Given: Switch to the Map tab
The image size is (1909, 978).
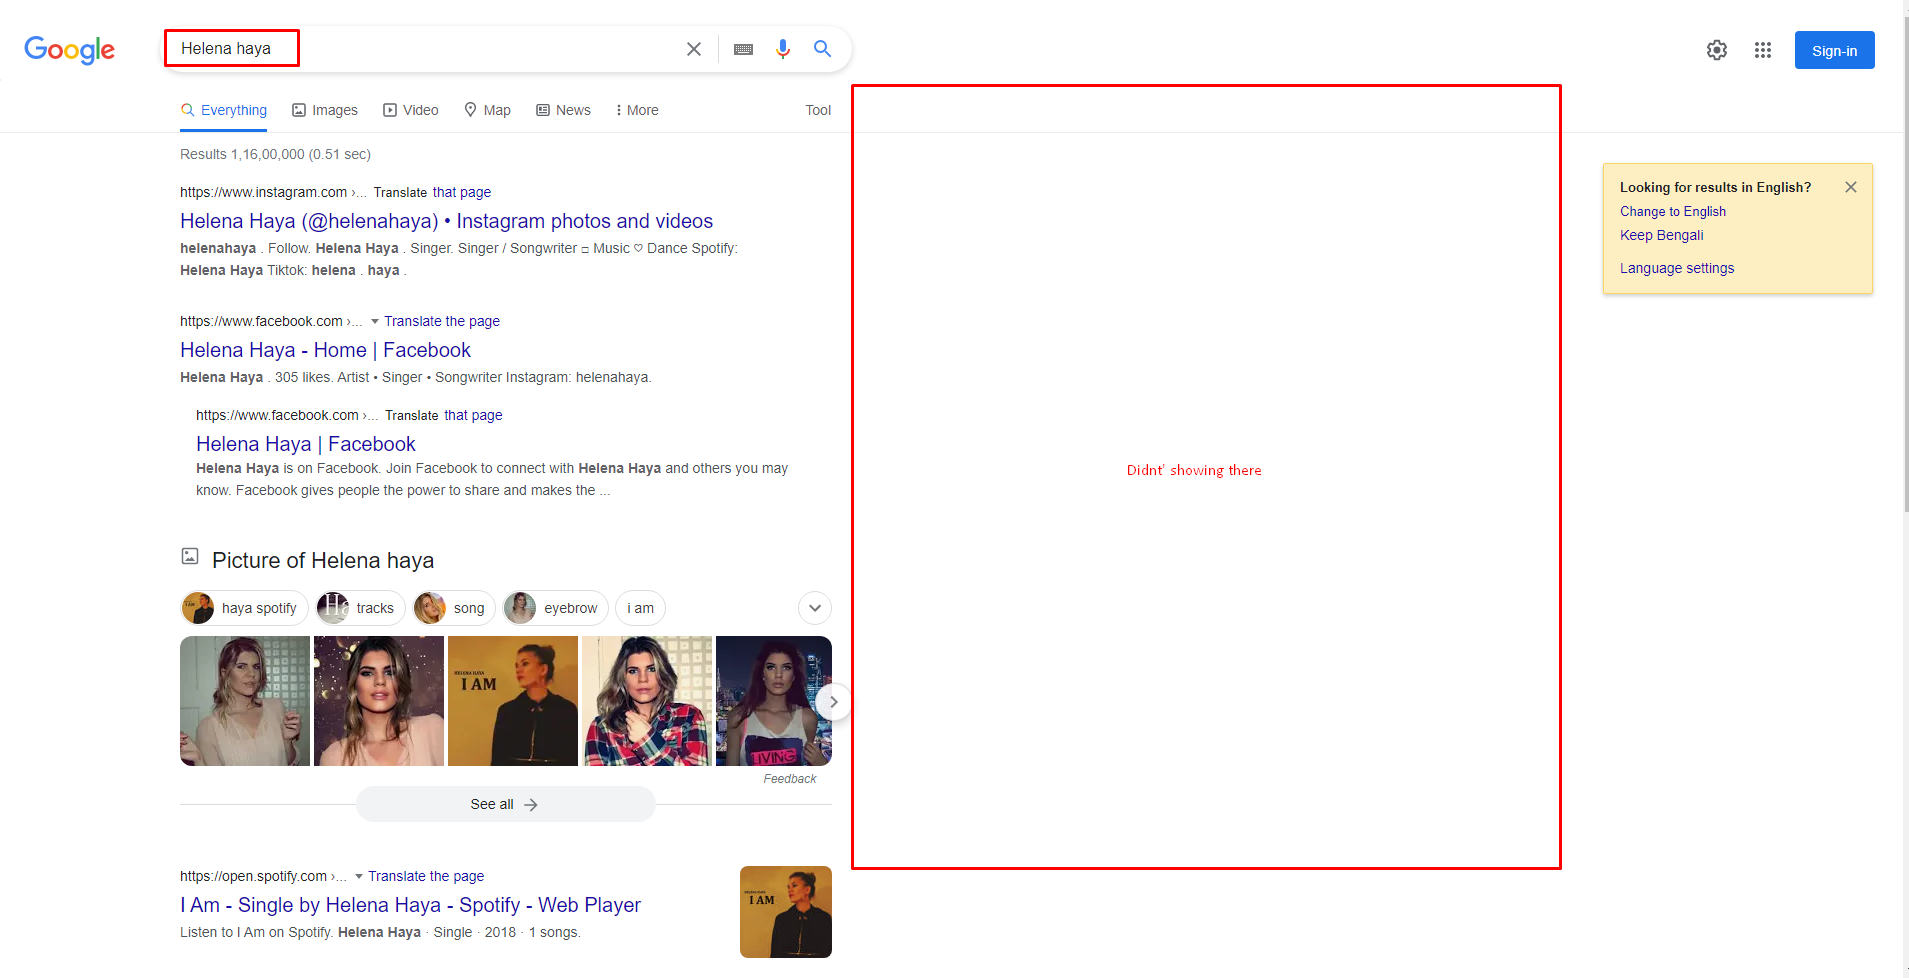Looking at the screenshot, I should 488,110.
